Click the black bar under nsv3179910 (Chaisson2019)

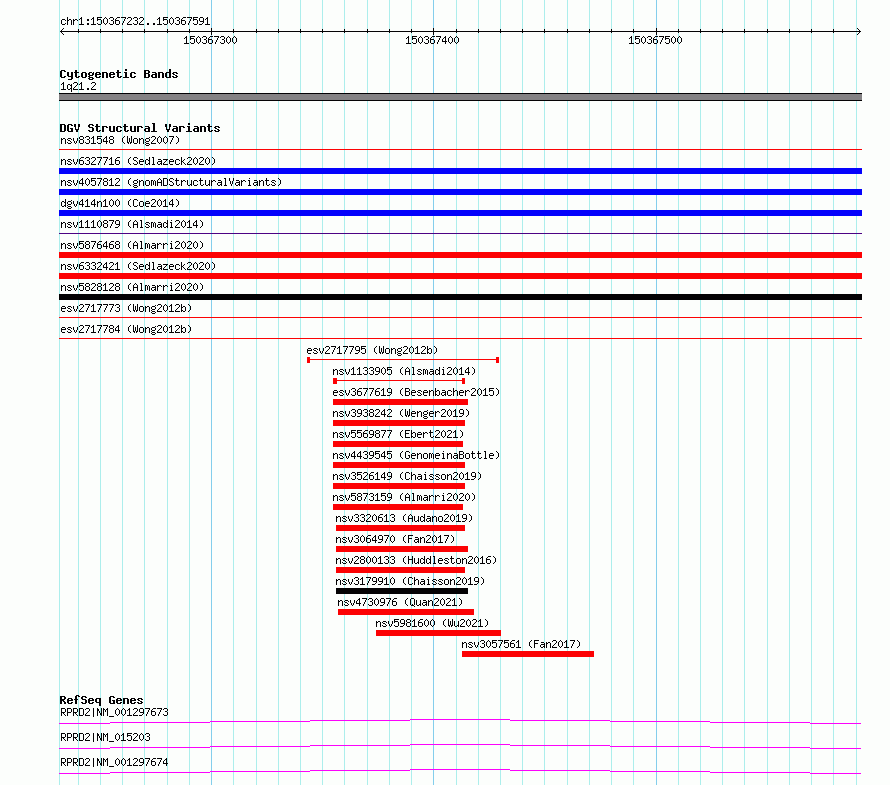[x=402, y=591]
